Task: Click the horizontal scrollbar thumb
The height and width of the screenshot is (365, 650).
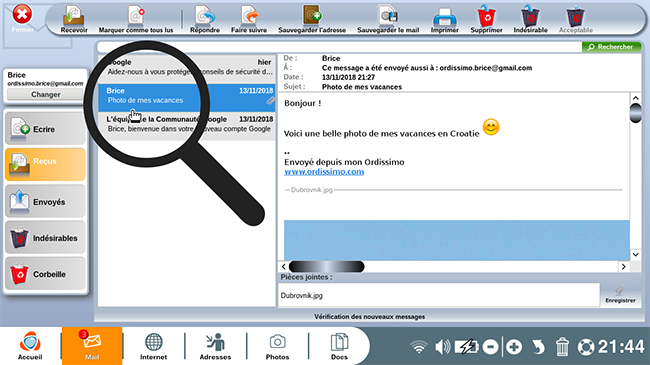Action: click(327, 267)
